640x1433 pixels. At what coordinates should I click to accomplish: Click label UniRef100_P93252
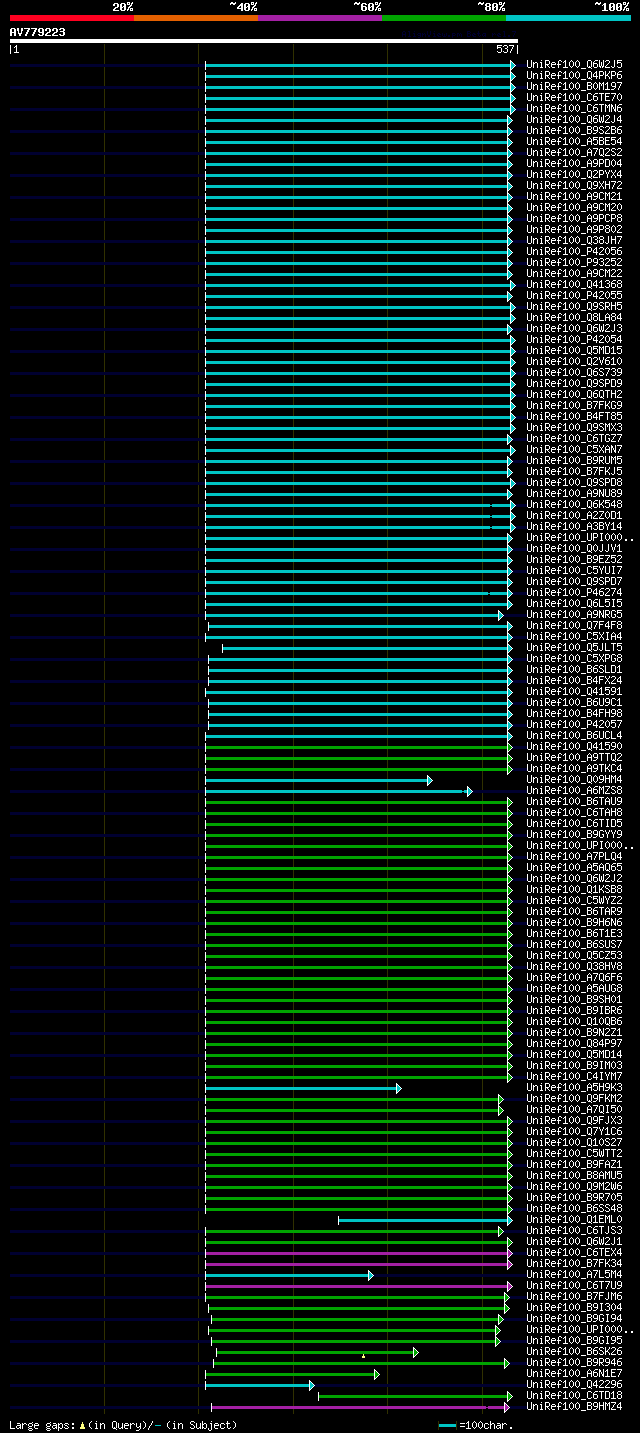pyautogui.click(x=574, y=262)
